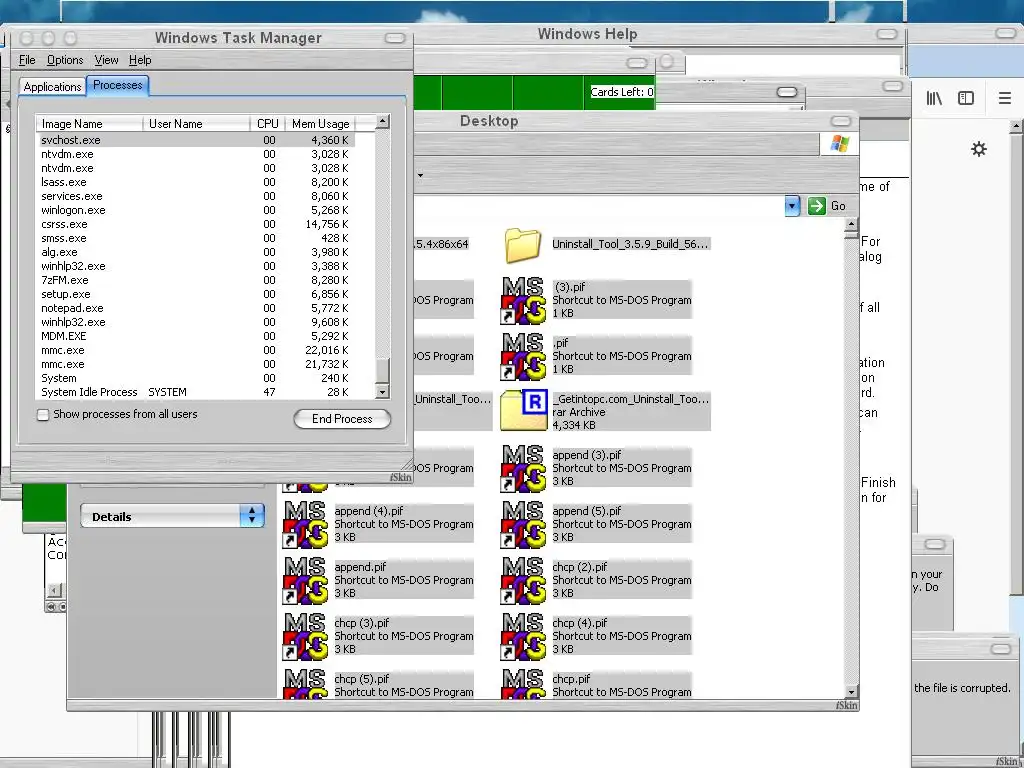Enable Show processes from all users
Image resolution: width=1024 pixels, height=768 pixels.
pos(43,415)
